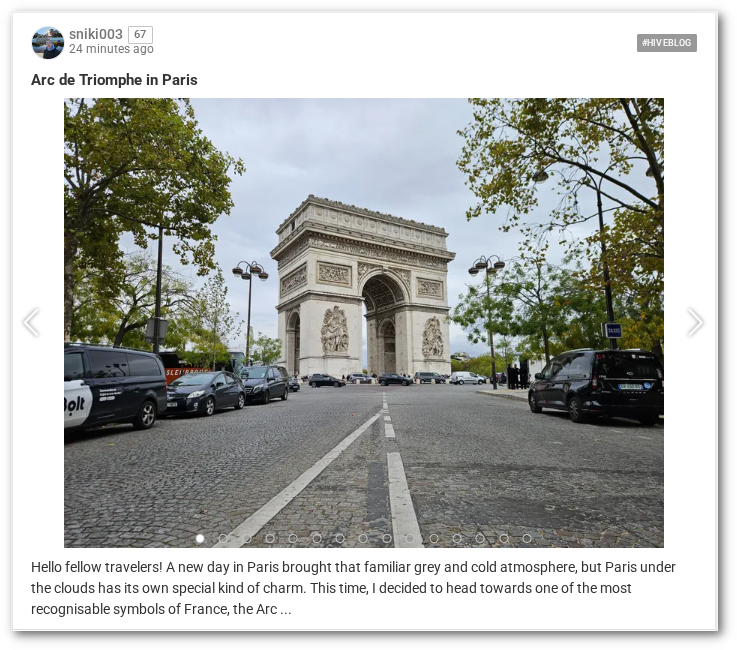
Task: Open the #HIVEBLOG tag label
Action: tap(666, 43)
